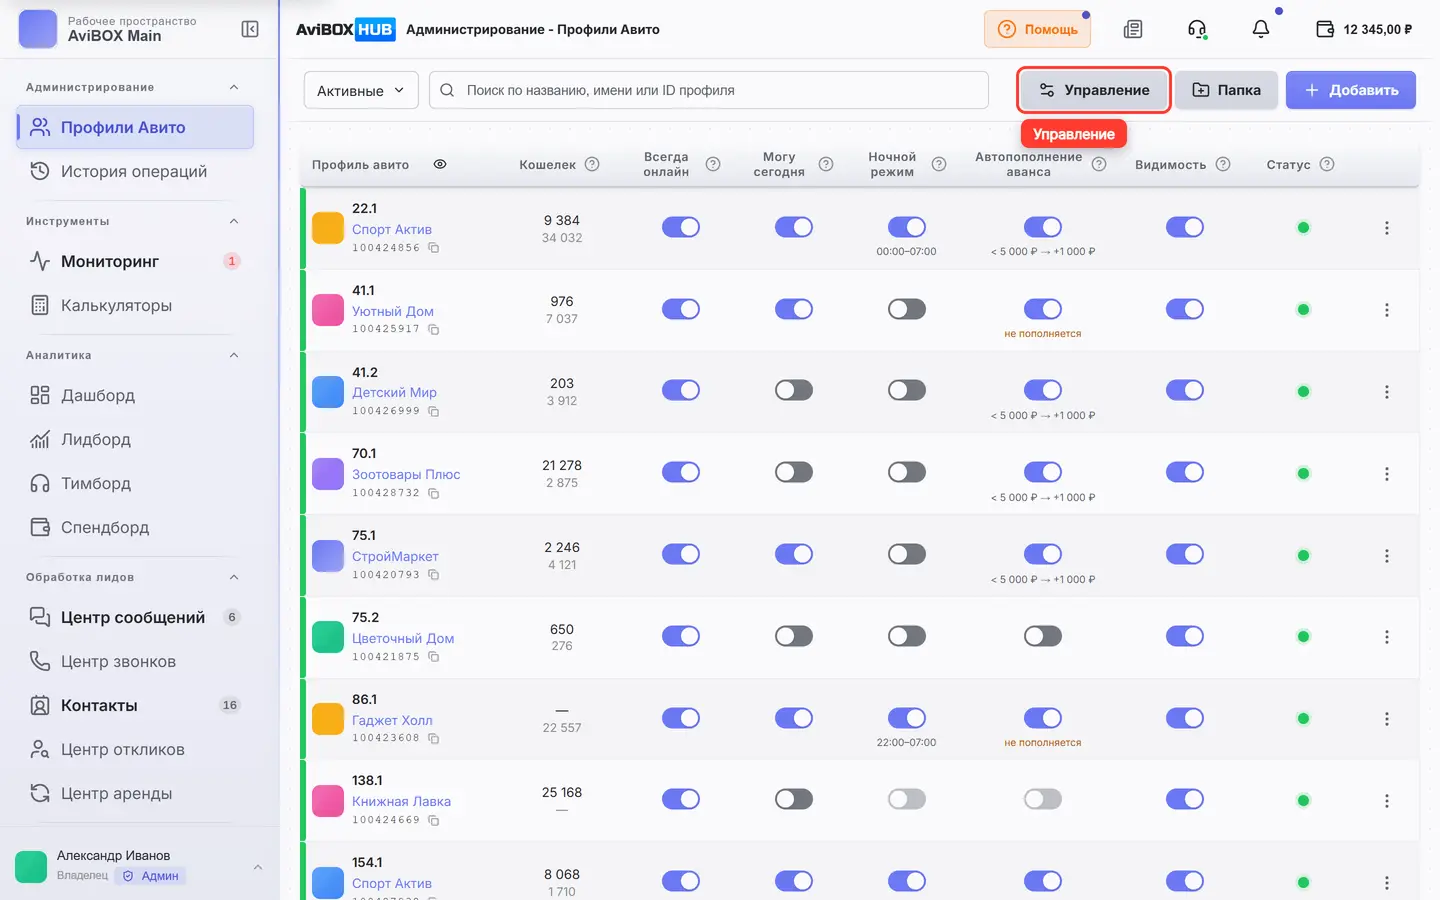Toggle Видимость for СтройМаркет

pyautogui.click(x=1185, y=554)
